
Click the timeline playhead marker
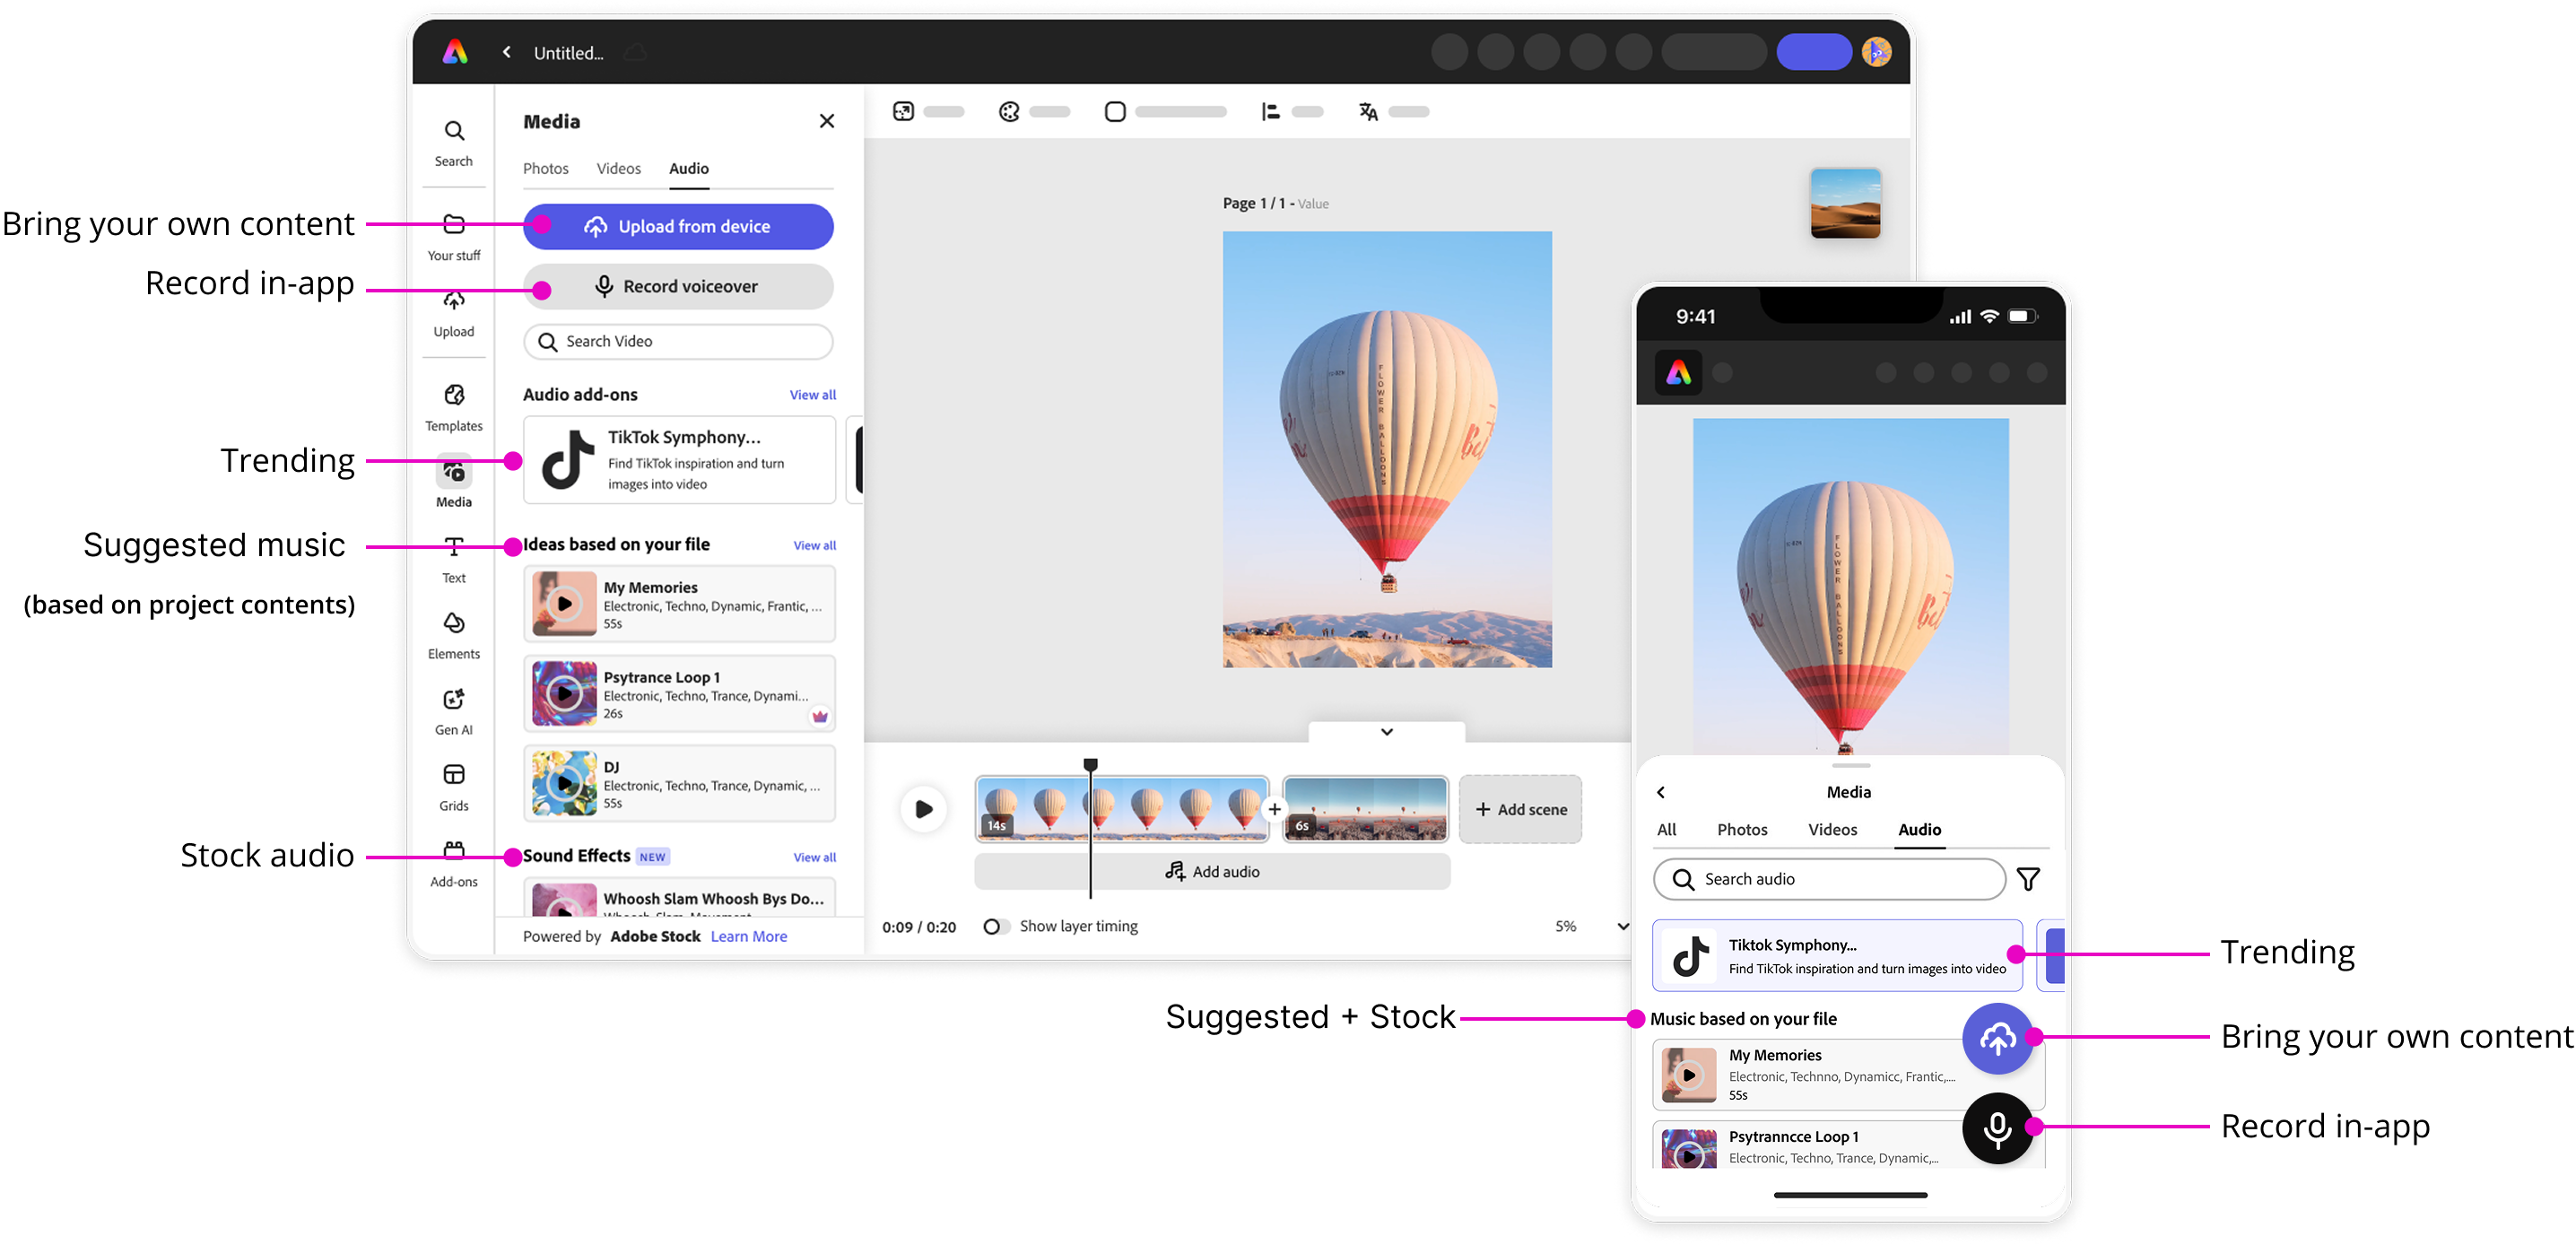[1091, 765]
